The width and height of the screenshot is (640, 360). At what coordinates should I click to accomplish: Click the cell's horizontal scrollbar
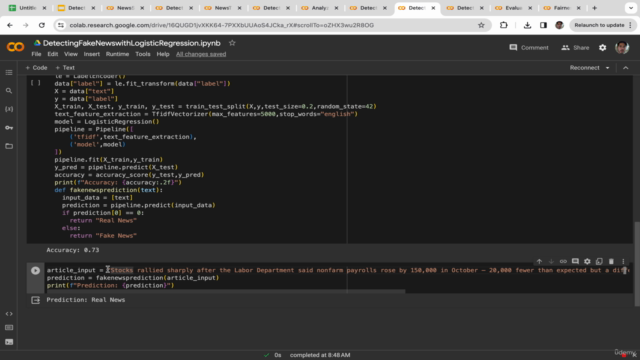226,291
